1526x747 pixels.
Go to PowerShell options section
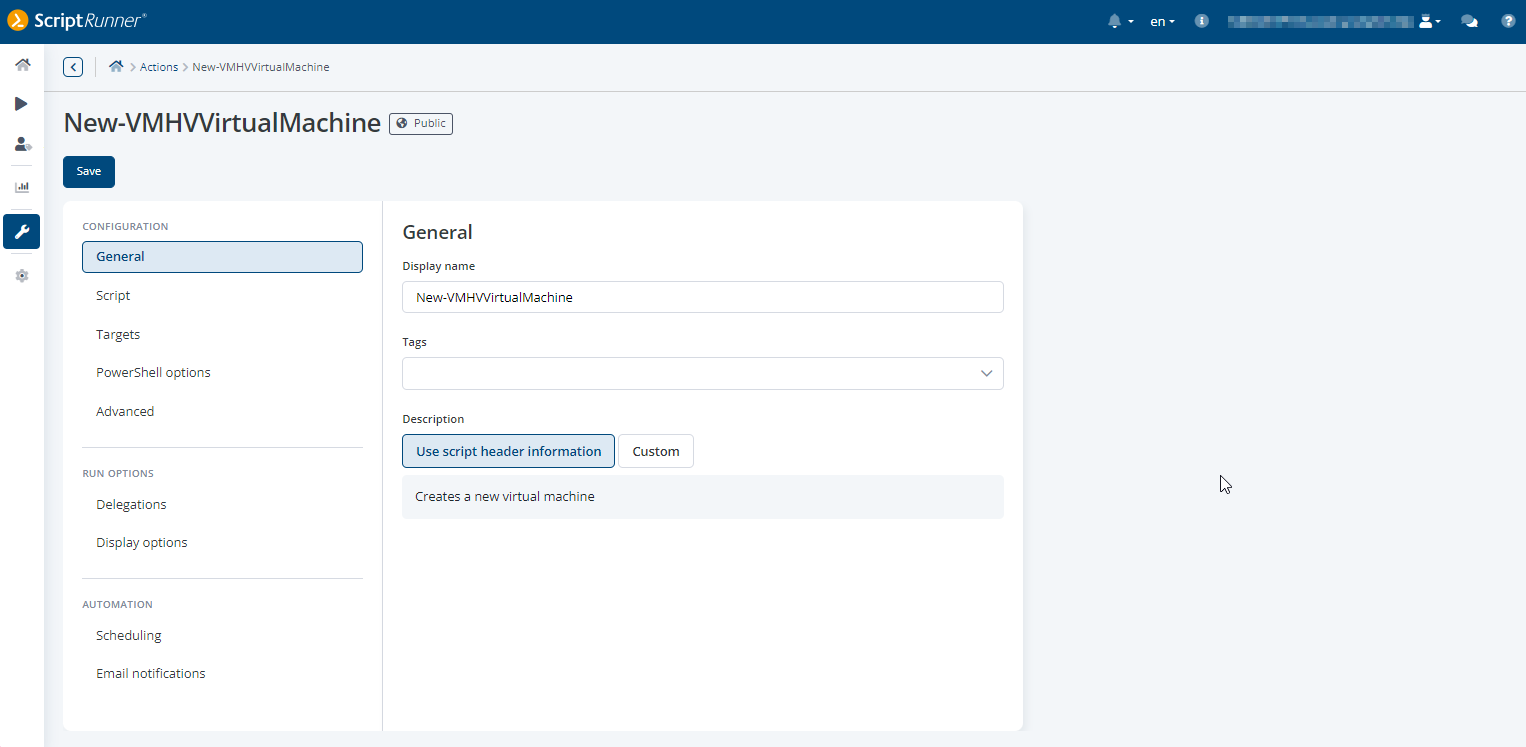[x=153, y=373]
